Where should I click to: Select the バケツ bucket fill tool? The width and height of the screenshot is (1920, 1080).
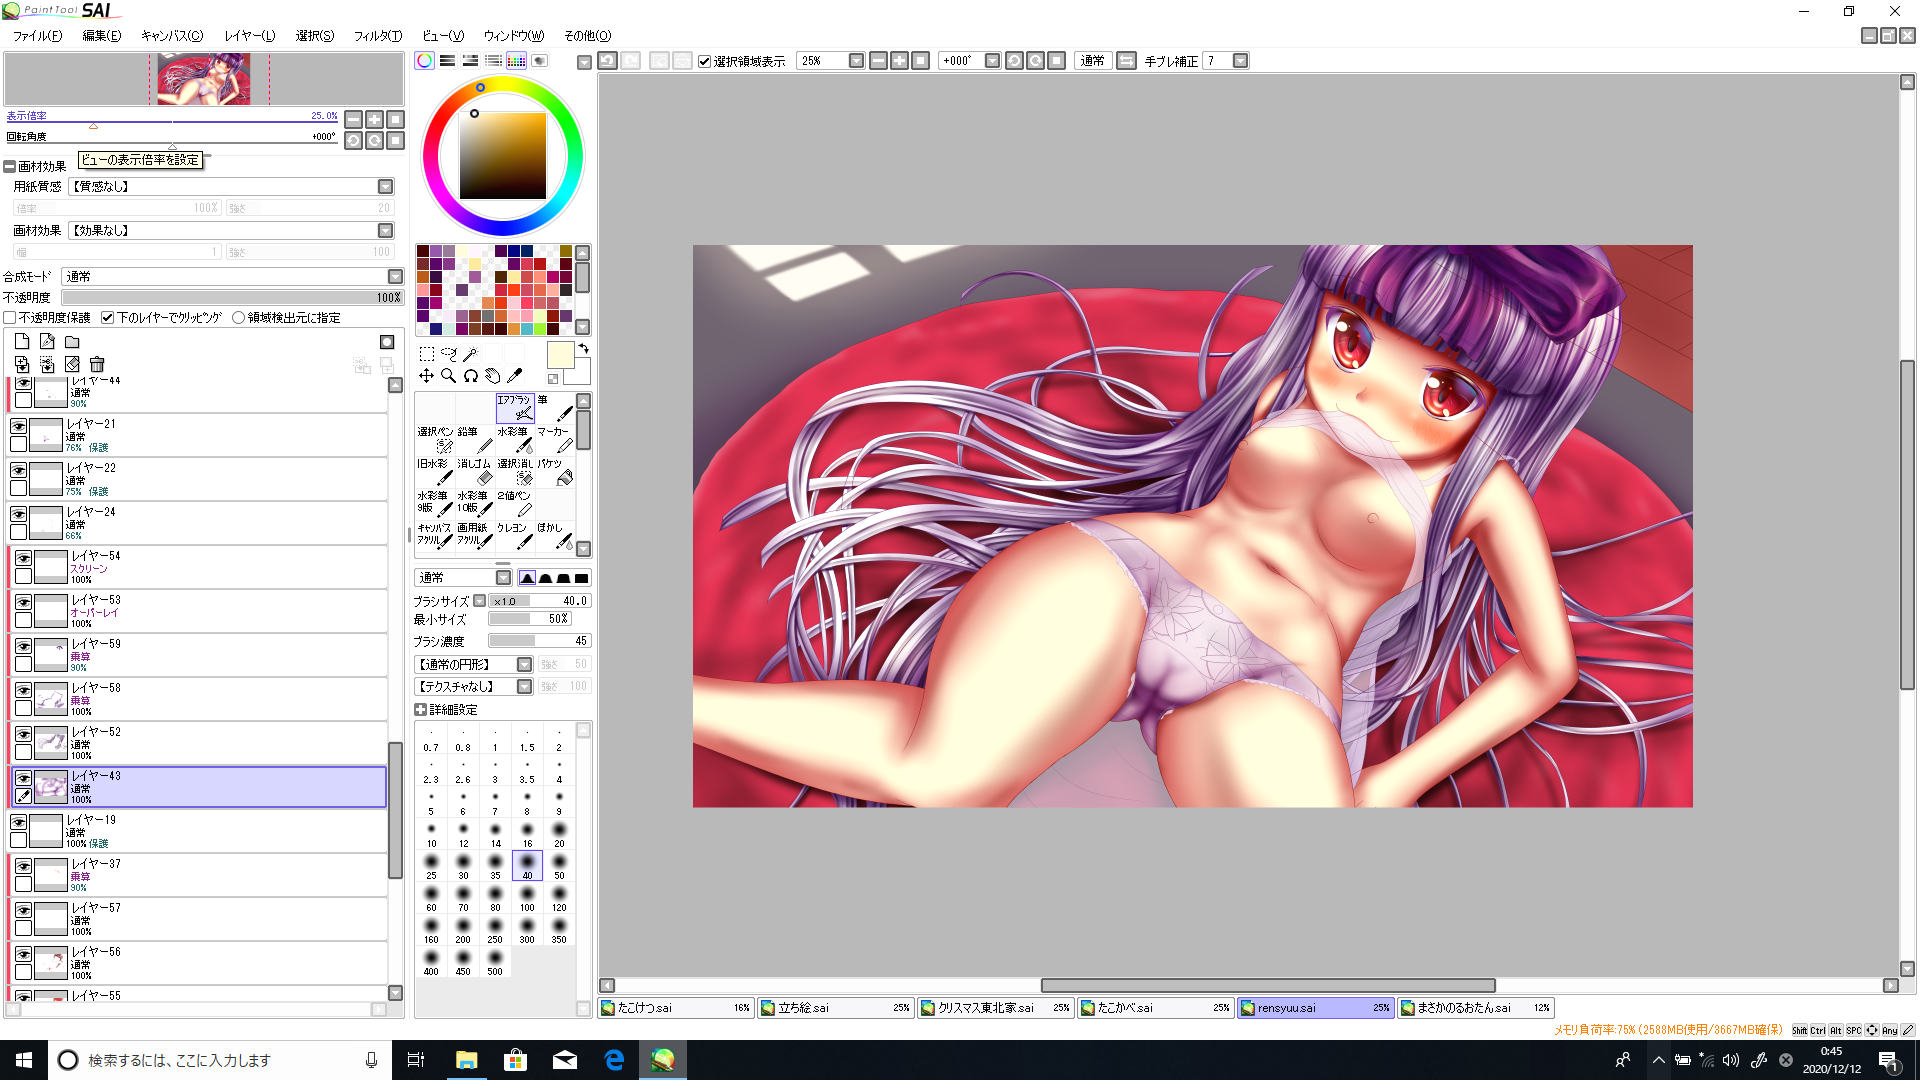(555, 472)
